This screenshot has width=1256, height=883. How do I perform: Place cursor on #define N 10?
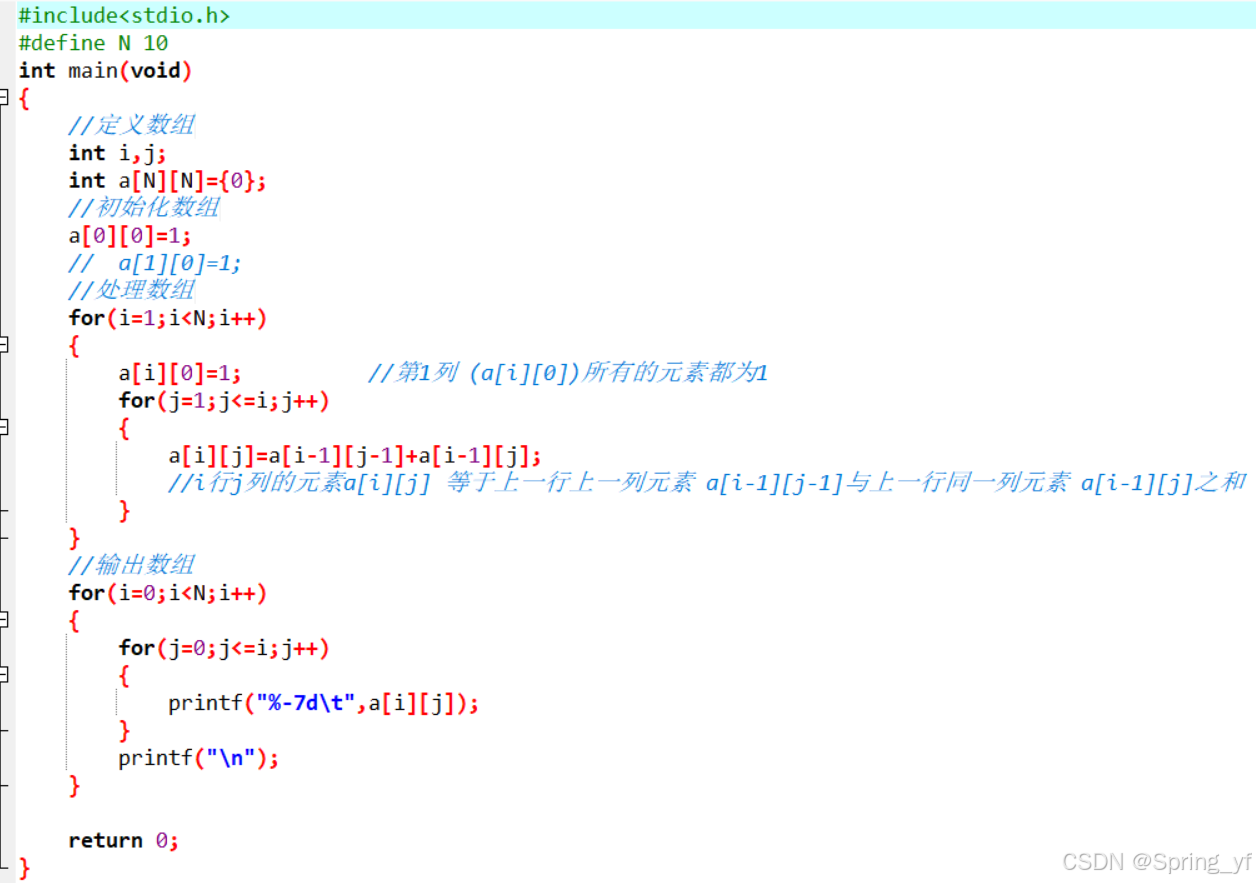(x=93, y=43)
